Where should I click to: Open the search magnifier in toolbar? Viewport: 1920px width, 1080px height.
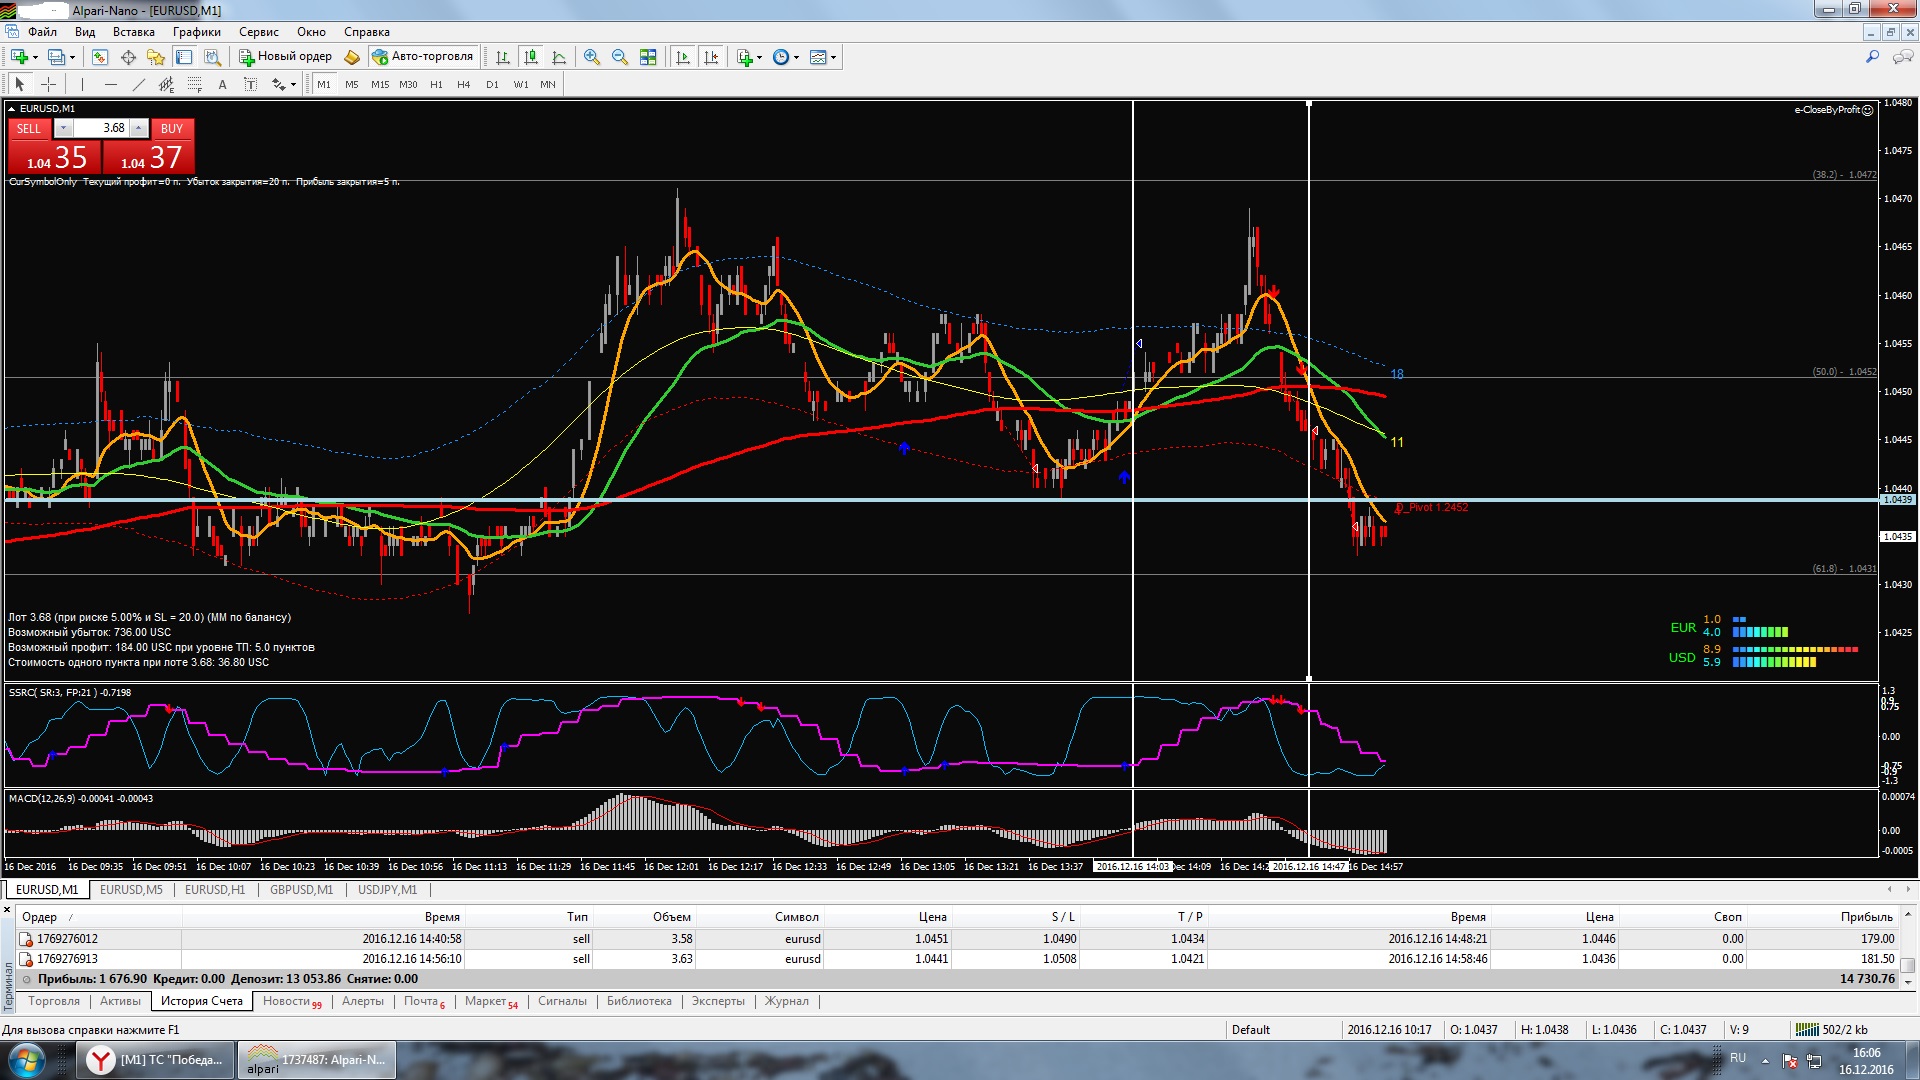[x=1872, y=57]
